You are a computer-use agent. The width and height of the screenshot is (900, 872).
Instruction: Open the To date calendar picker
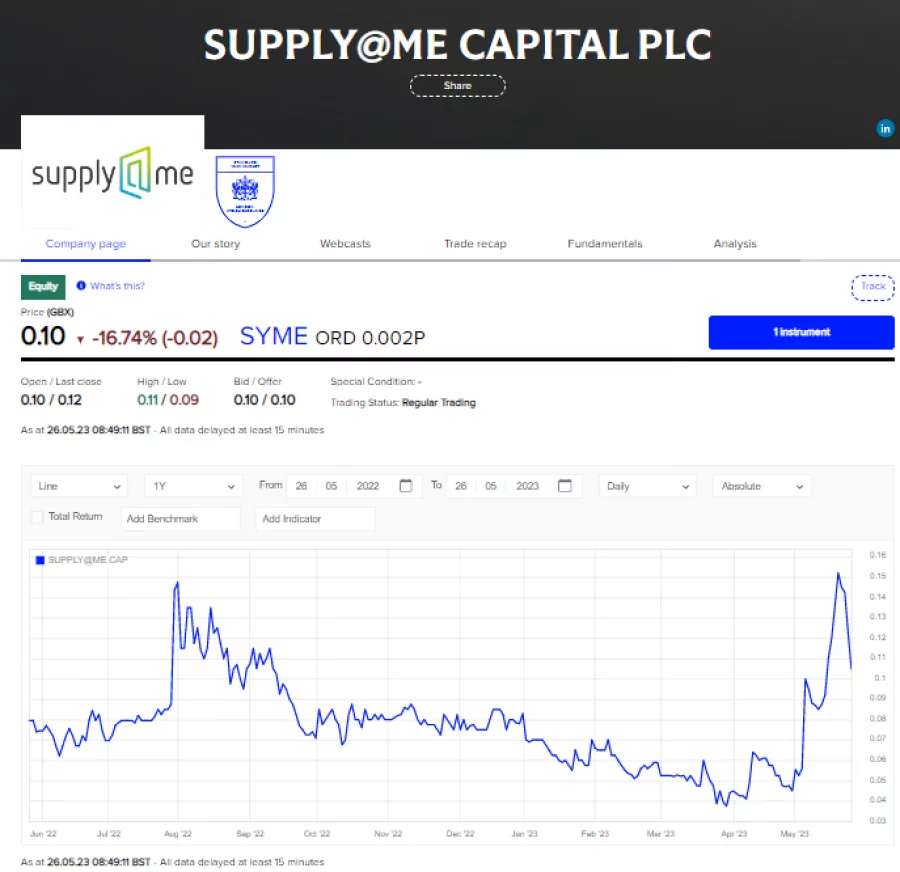tap(565, 485)
